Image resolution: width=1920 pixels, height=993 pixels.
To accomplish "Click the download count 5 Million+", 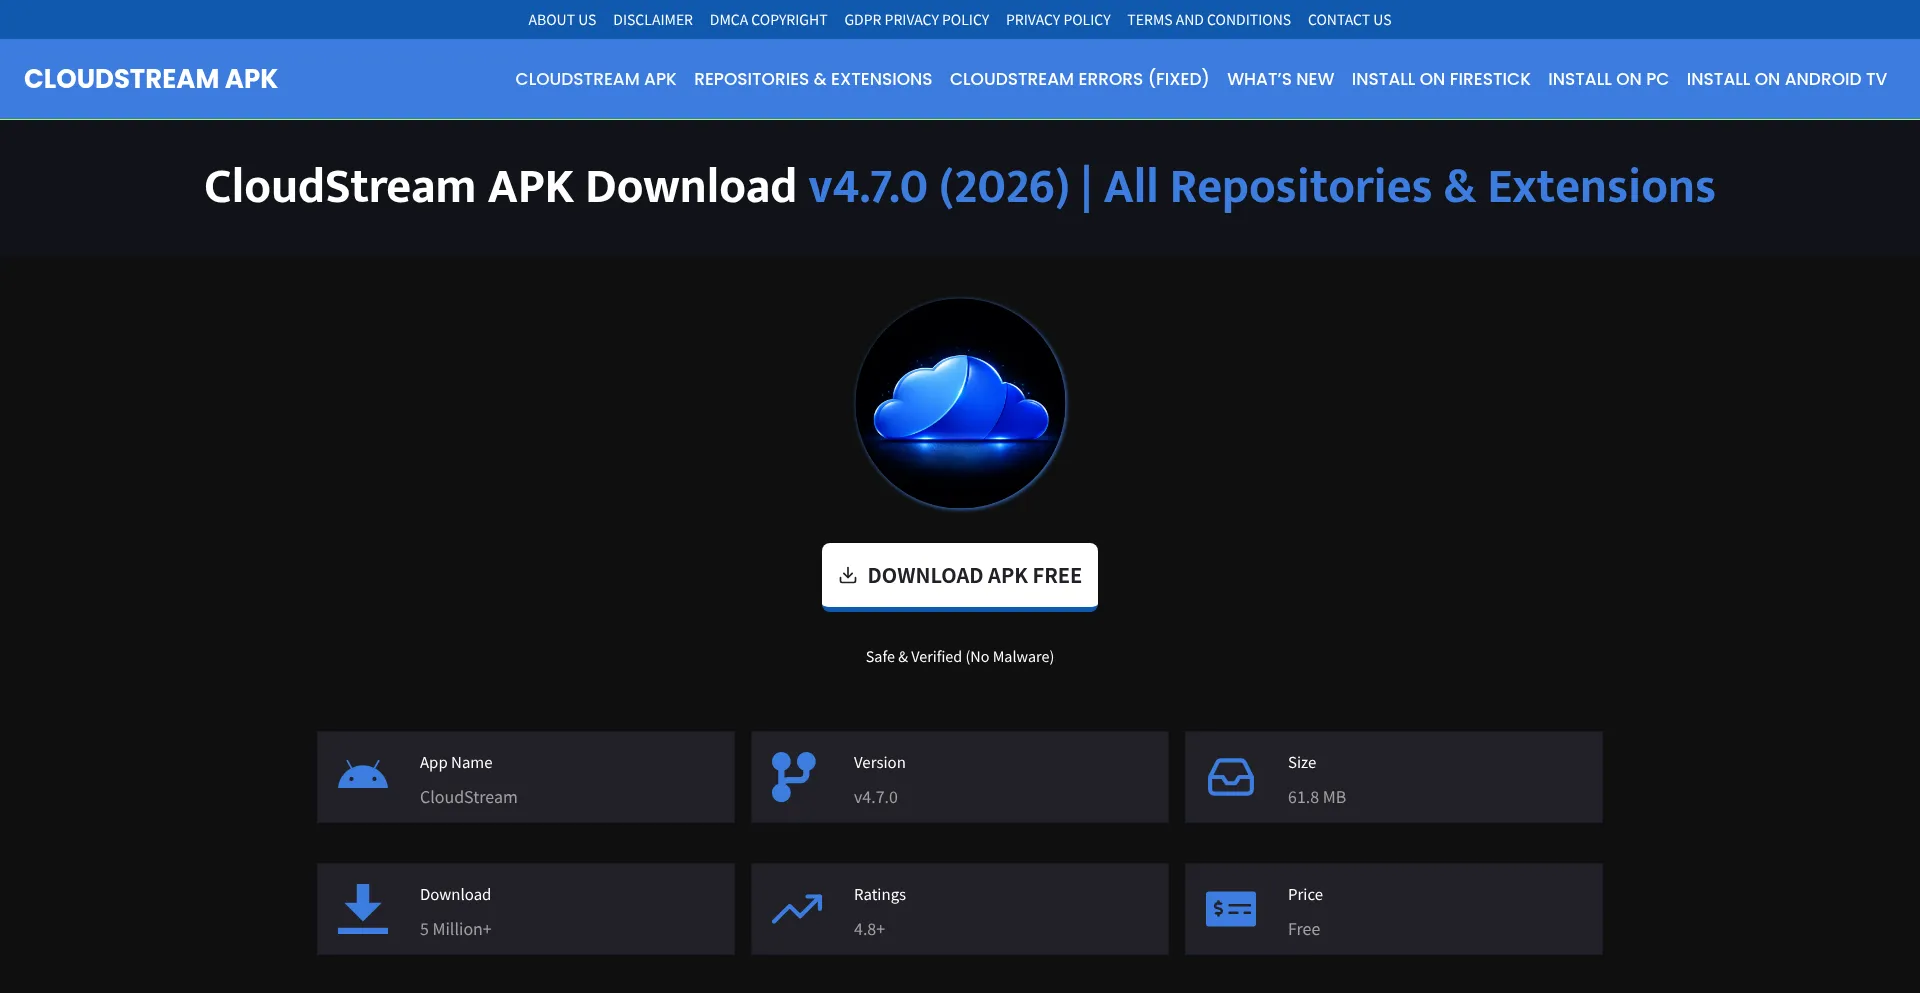I will (455, 929).
